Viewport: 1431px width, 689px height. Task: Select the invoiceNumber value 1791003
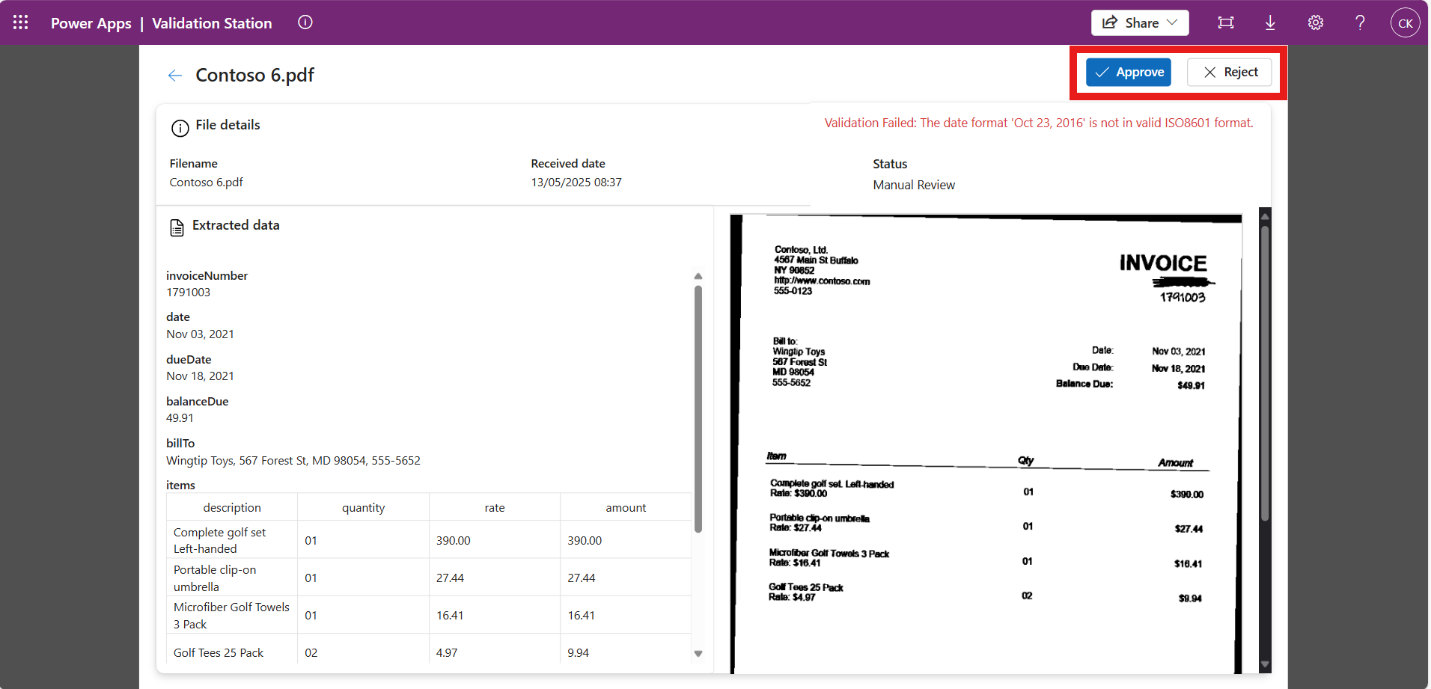coord(188,293)
